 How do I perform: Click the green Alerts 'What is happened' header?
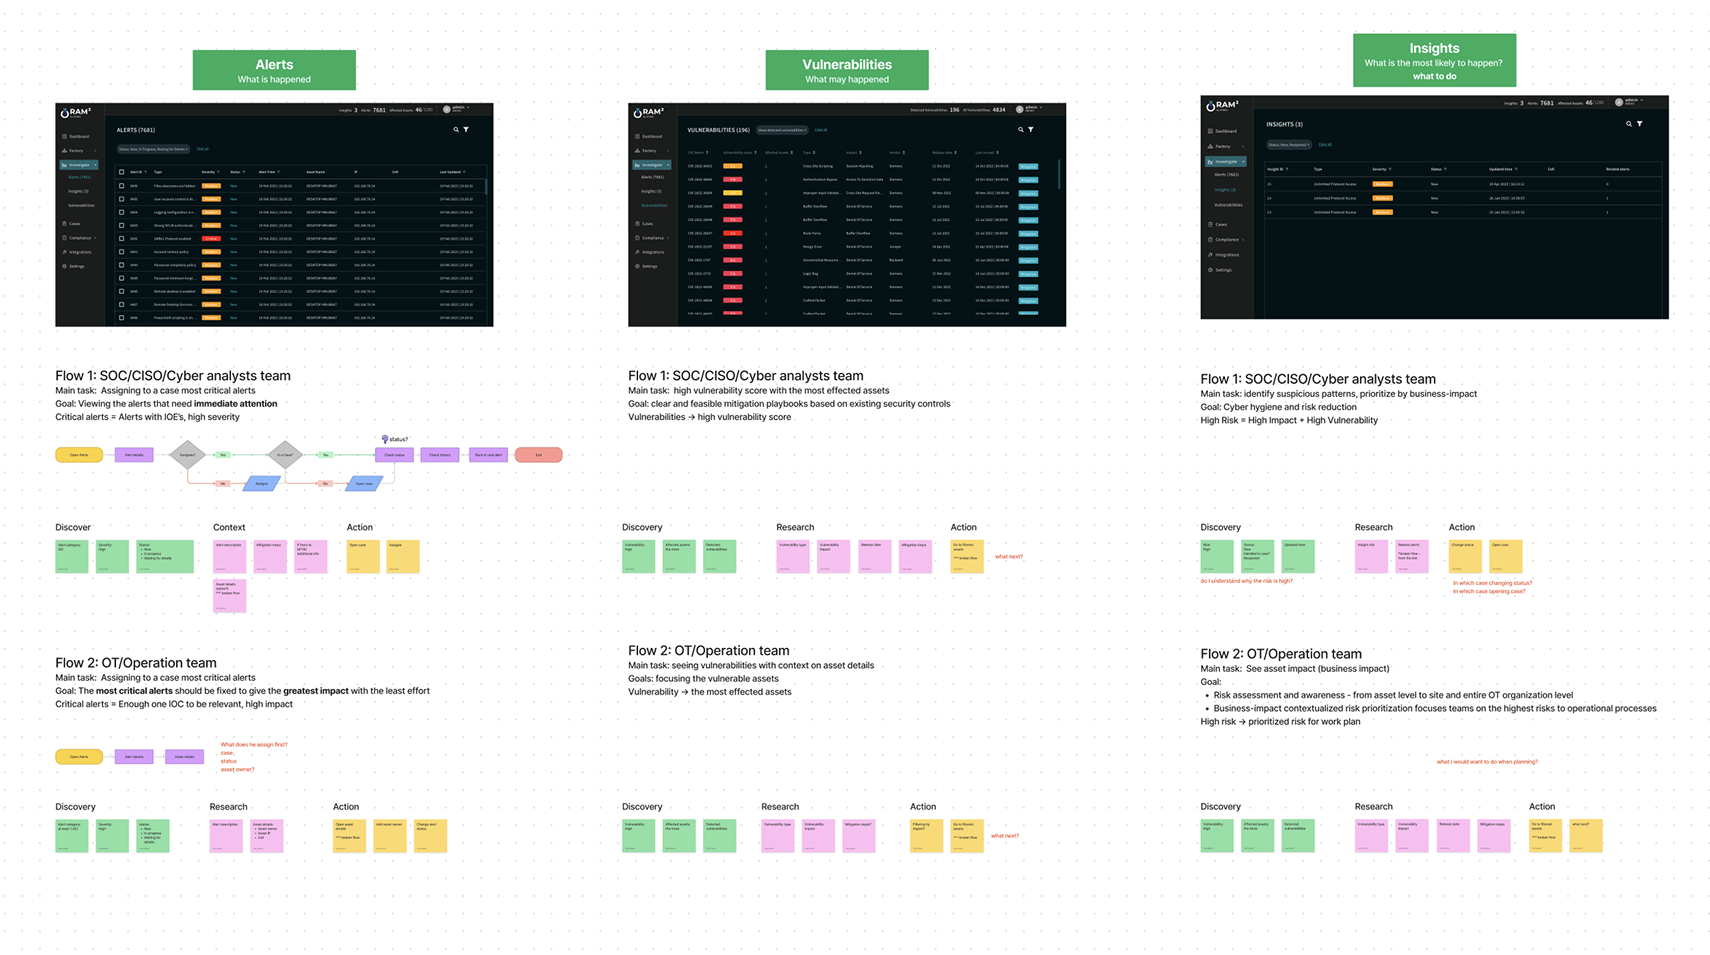point(274,70)
